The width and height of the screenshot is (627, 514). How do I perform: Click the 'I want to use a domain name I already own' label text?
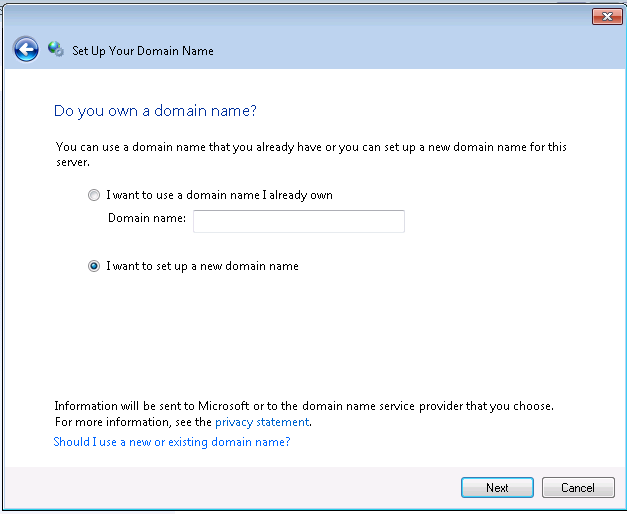pyautogui.click(x=219, y=195)
